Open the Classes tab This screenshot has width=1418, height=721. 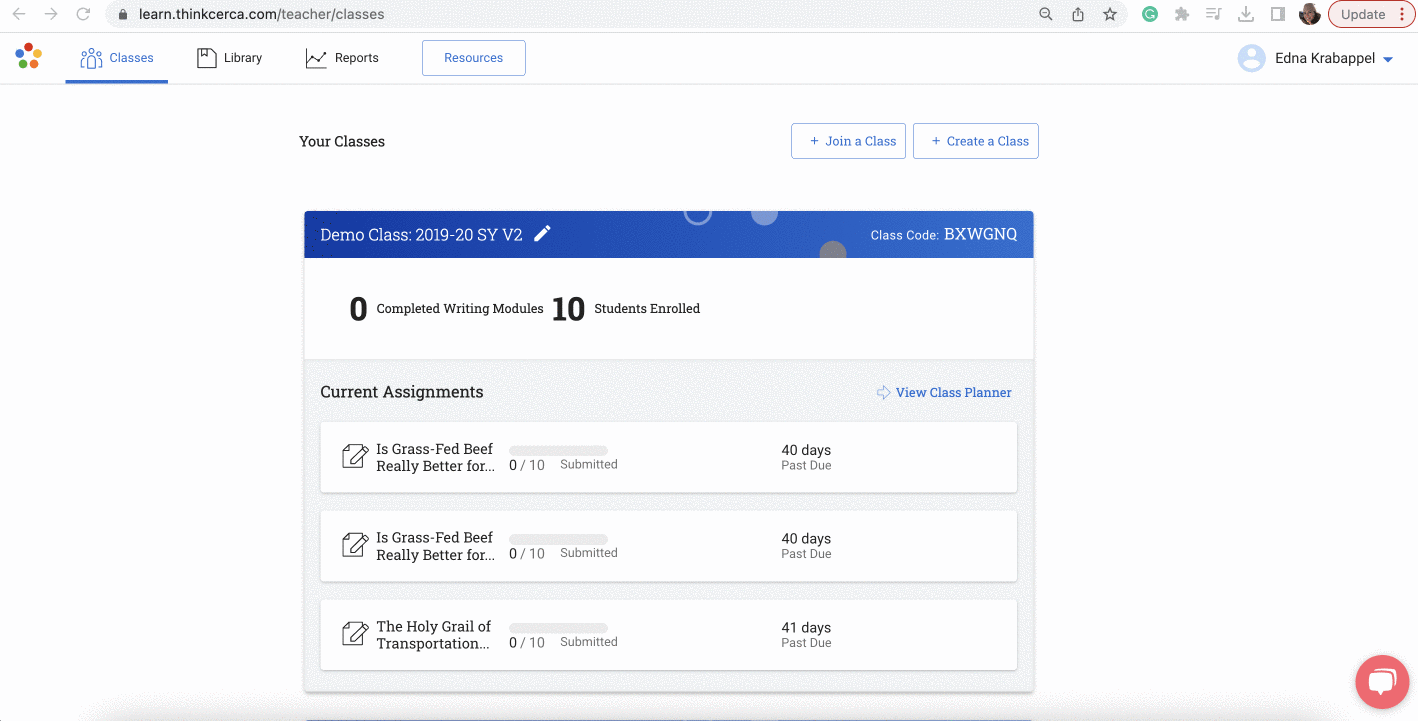[117, 58]
